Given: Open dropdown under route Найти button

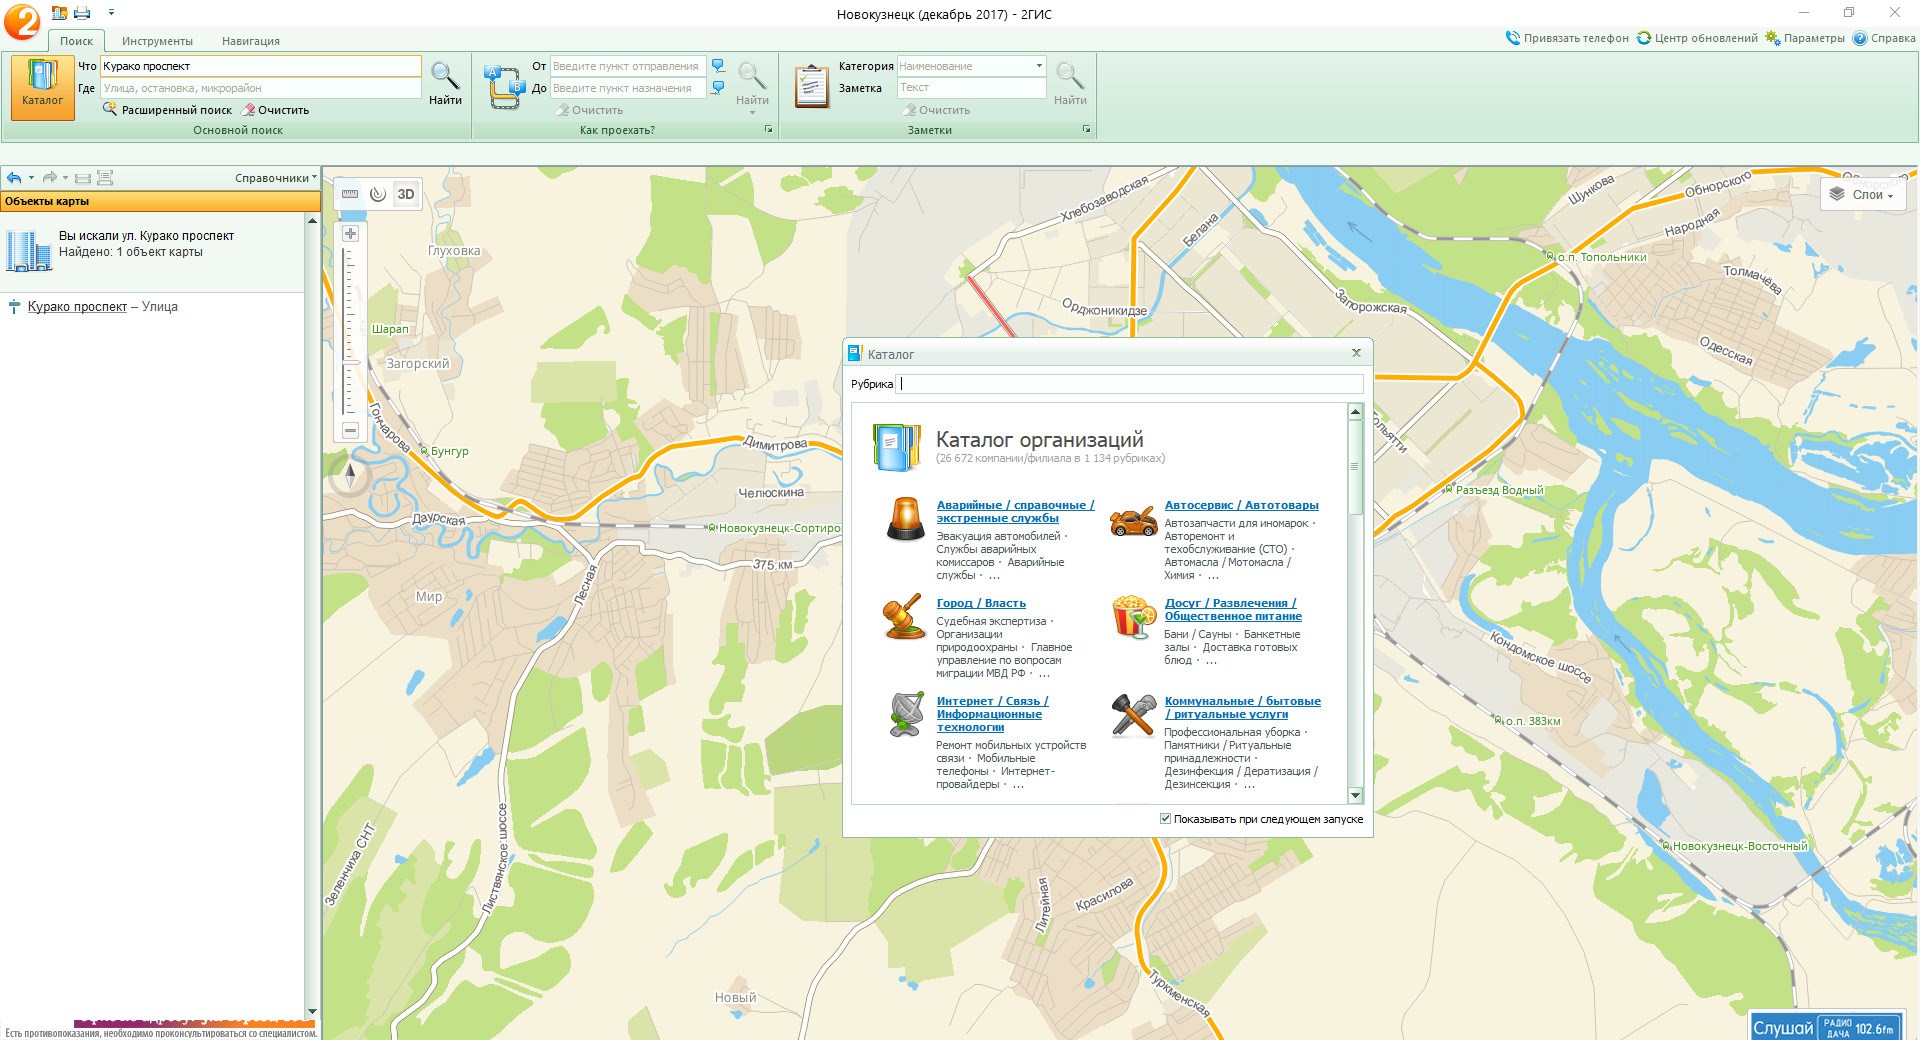Looking at the screenshot, I should 752,112.
